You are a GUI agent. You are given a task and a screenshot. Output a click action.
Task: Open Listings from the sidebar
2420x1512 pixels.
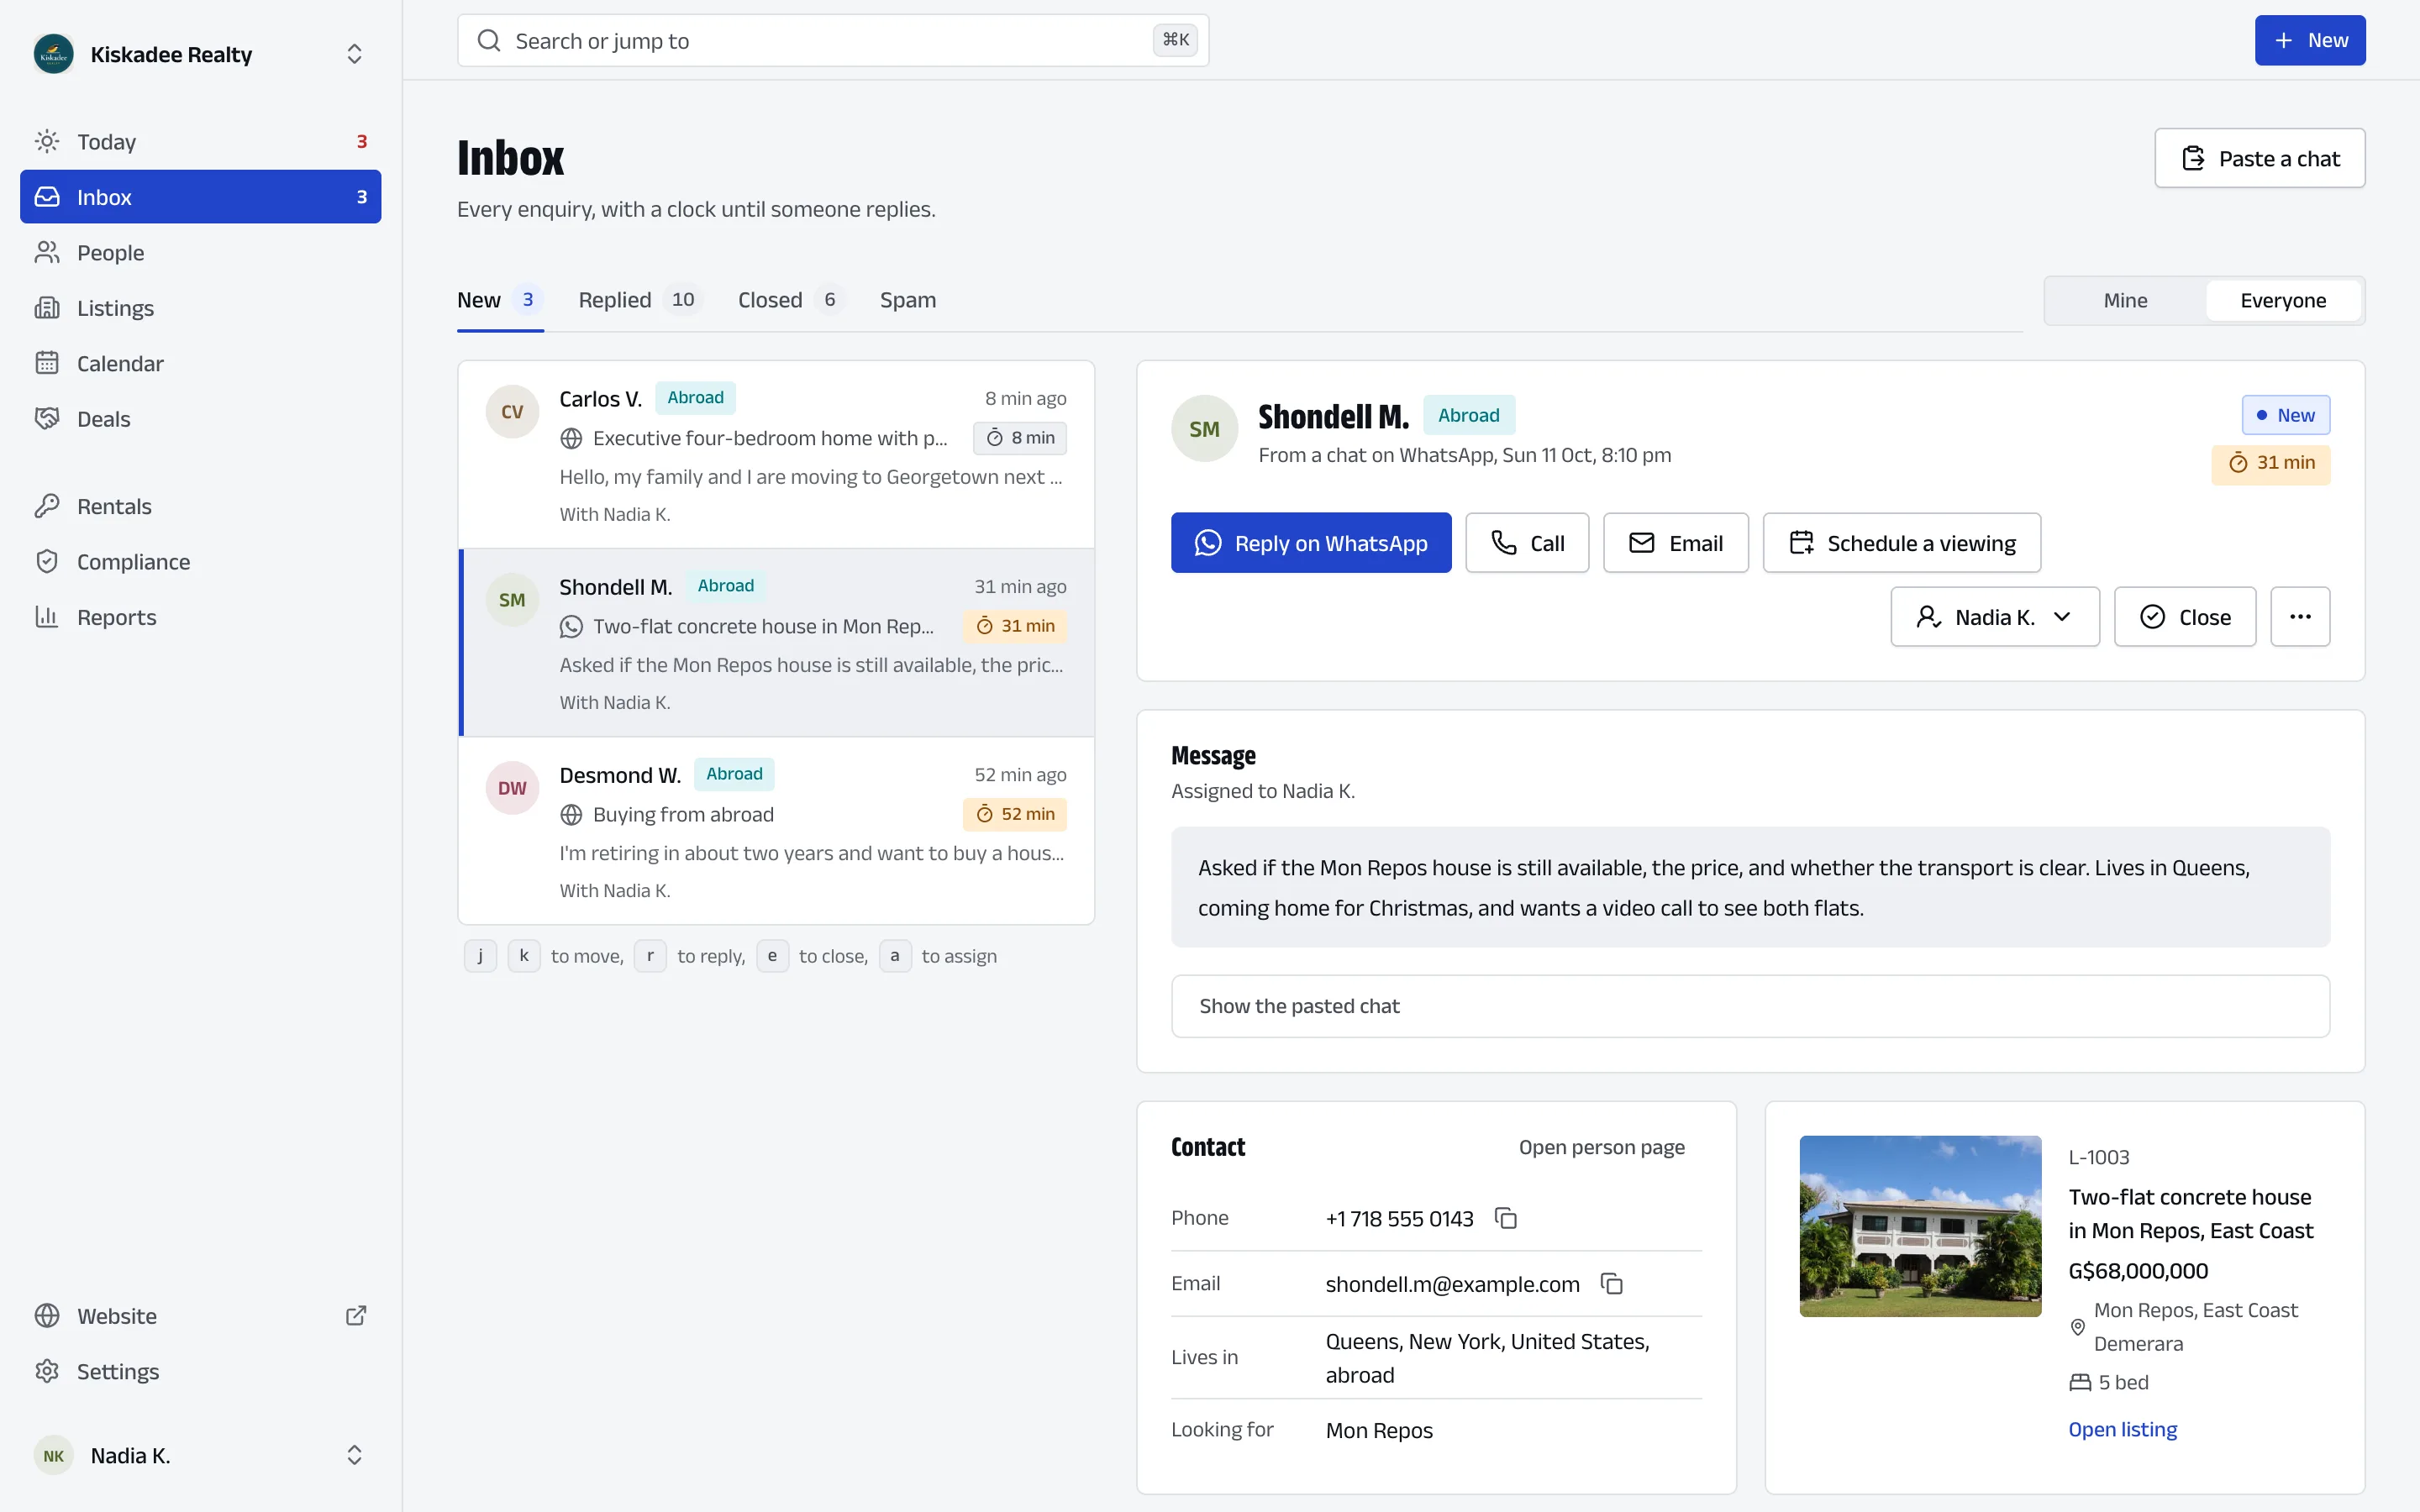coord(200,308)
